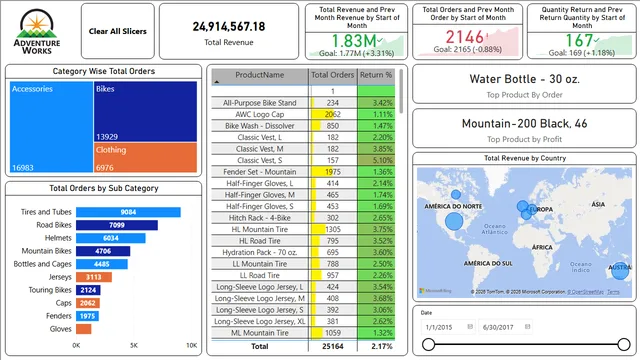Select the Accessories tile in treemap
640x360 pixels.
[51, 127]
